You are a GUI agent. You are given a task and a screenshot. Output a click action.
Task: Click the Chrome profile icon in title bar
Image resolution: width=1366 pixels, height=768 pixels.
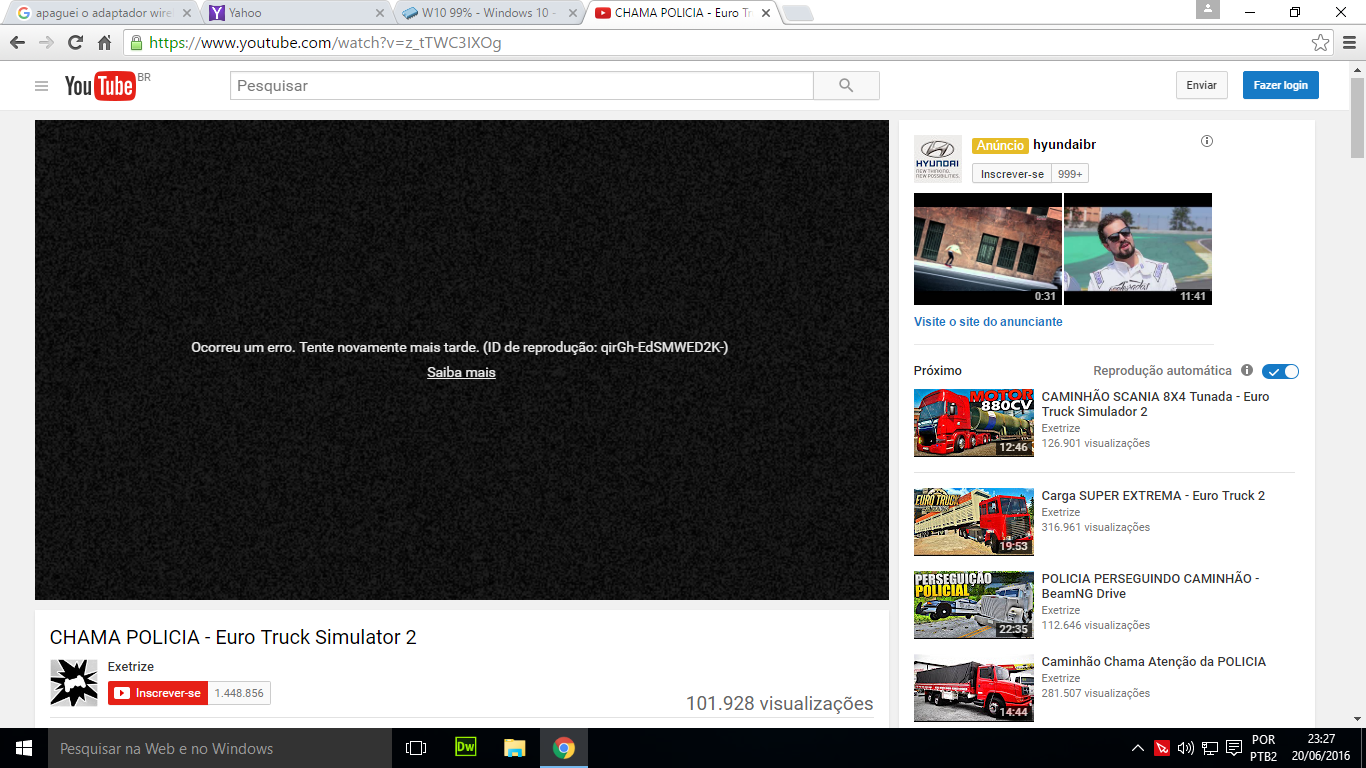[1208, 9]
